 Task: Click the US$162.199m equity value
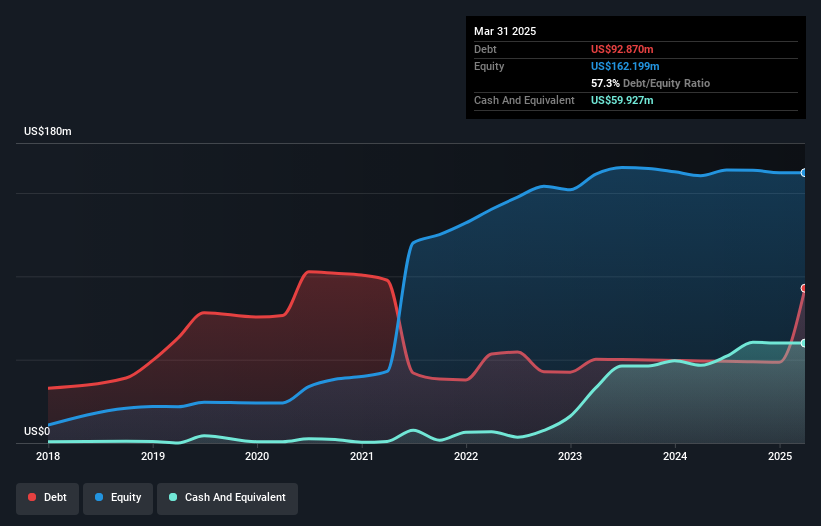[625, 66]
